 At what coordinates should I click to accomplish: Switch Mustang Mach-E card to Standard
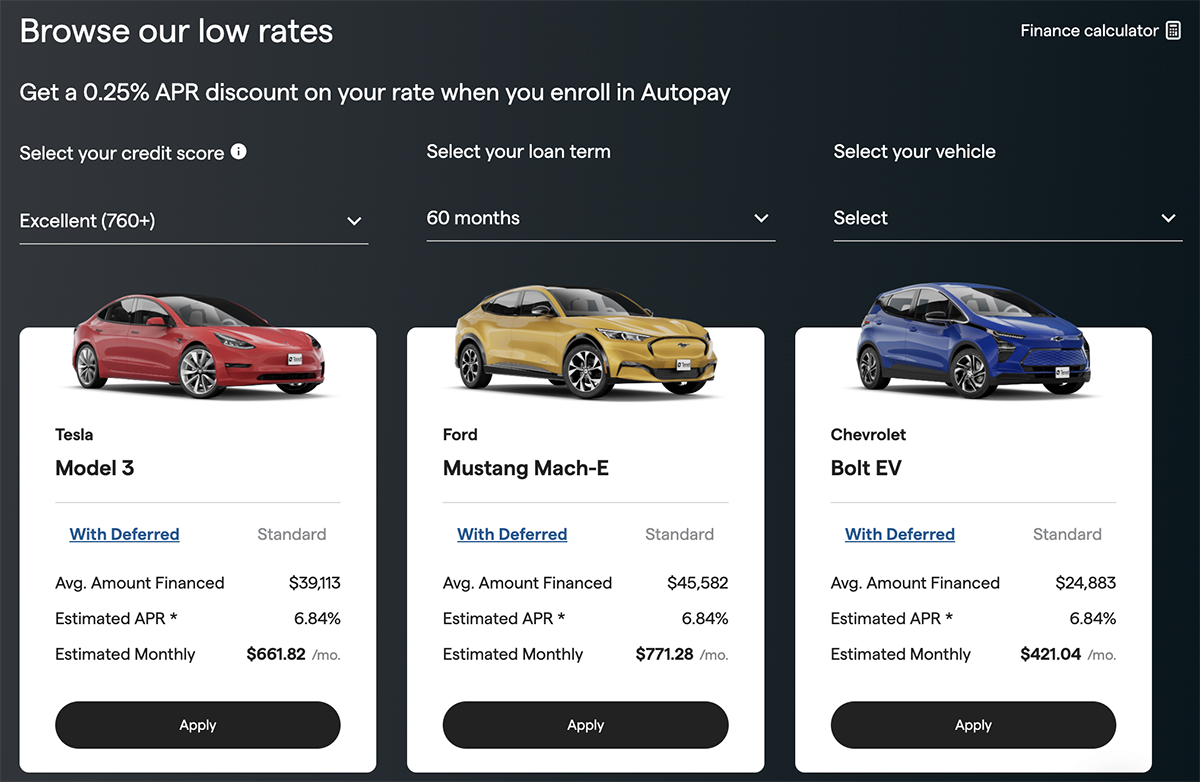click(680, 534)
